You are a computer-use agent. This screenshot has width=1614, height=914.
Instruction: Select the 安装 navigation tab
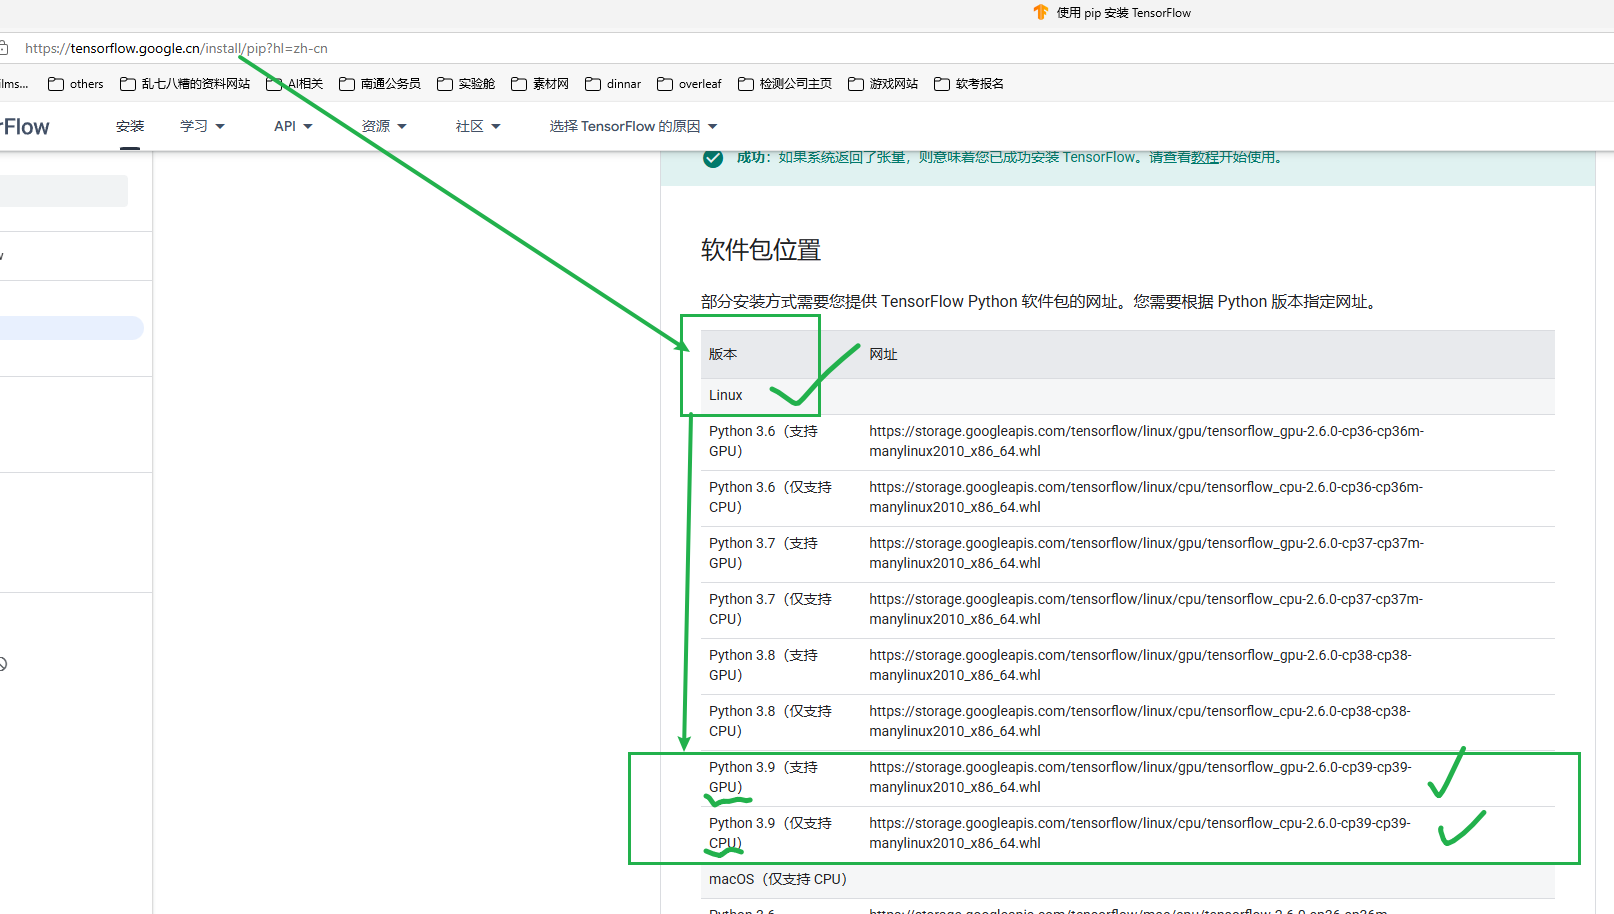tap(130, 126)
